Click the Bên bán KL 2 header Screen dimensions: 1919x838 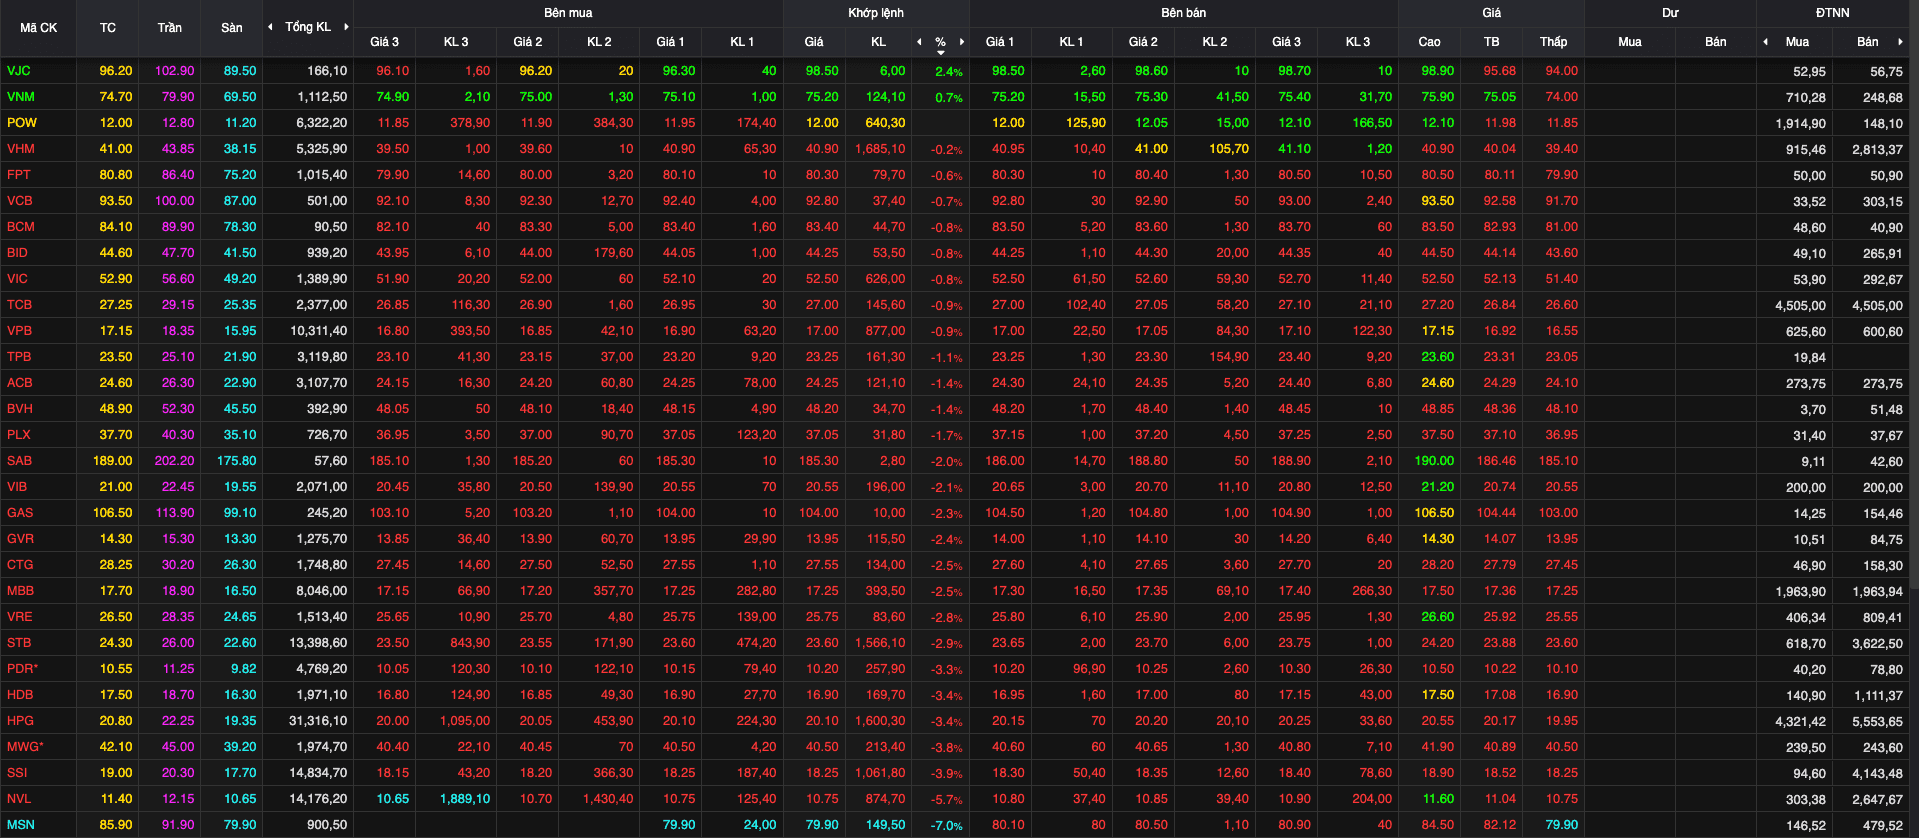click(1215, 42)
